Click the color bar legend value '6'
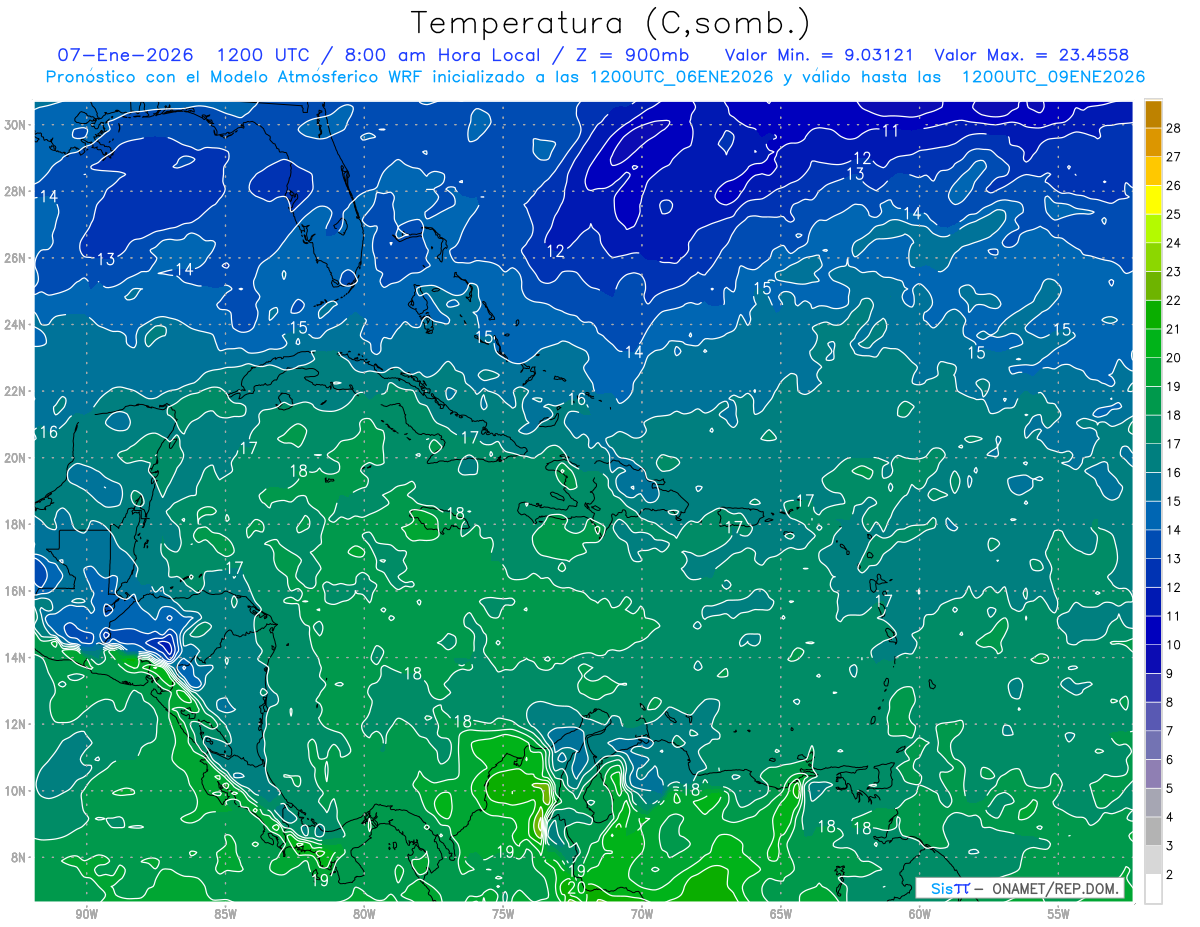Viewport: 1200px width, 927px height. (x=1169, y=760)
